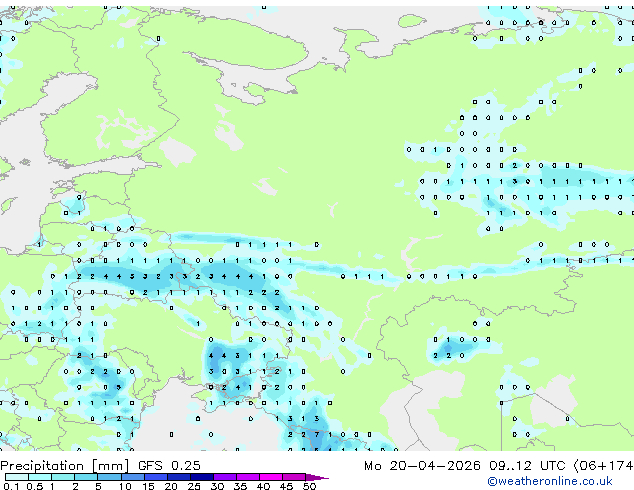This screenshot has height=490, width=634.
Task: Click the legend label '20'
Action: pyautogui.click(x=171, y=486)
